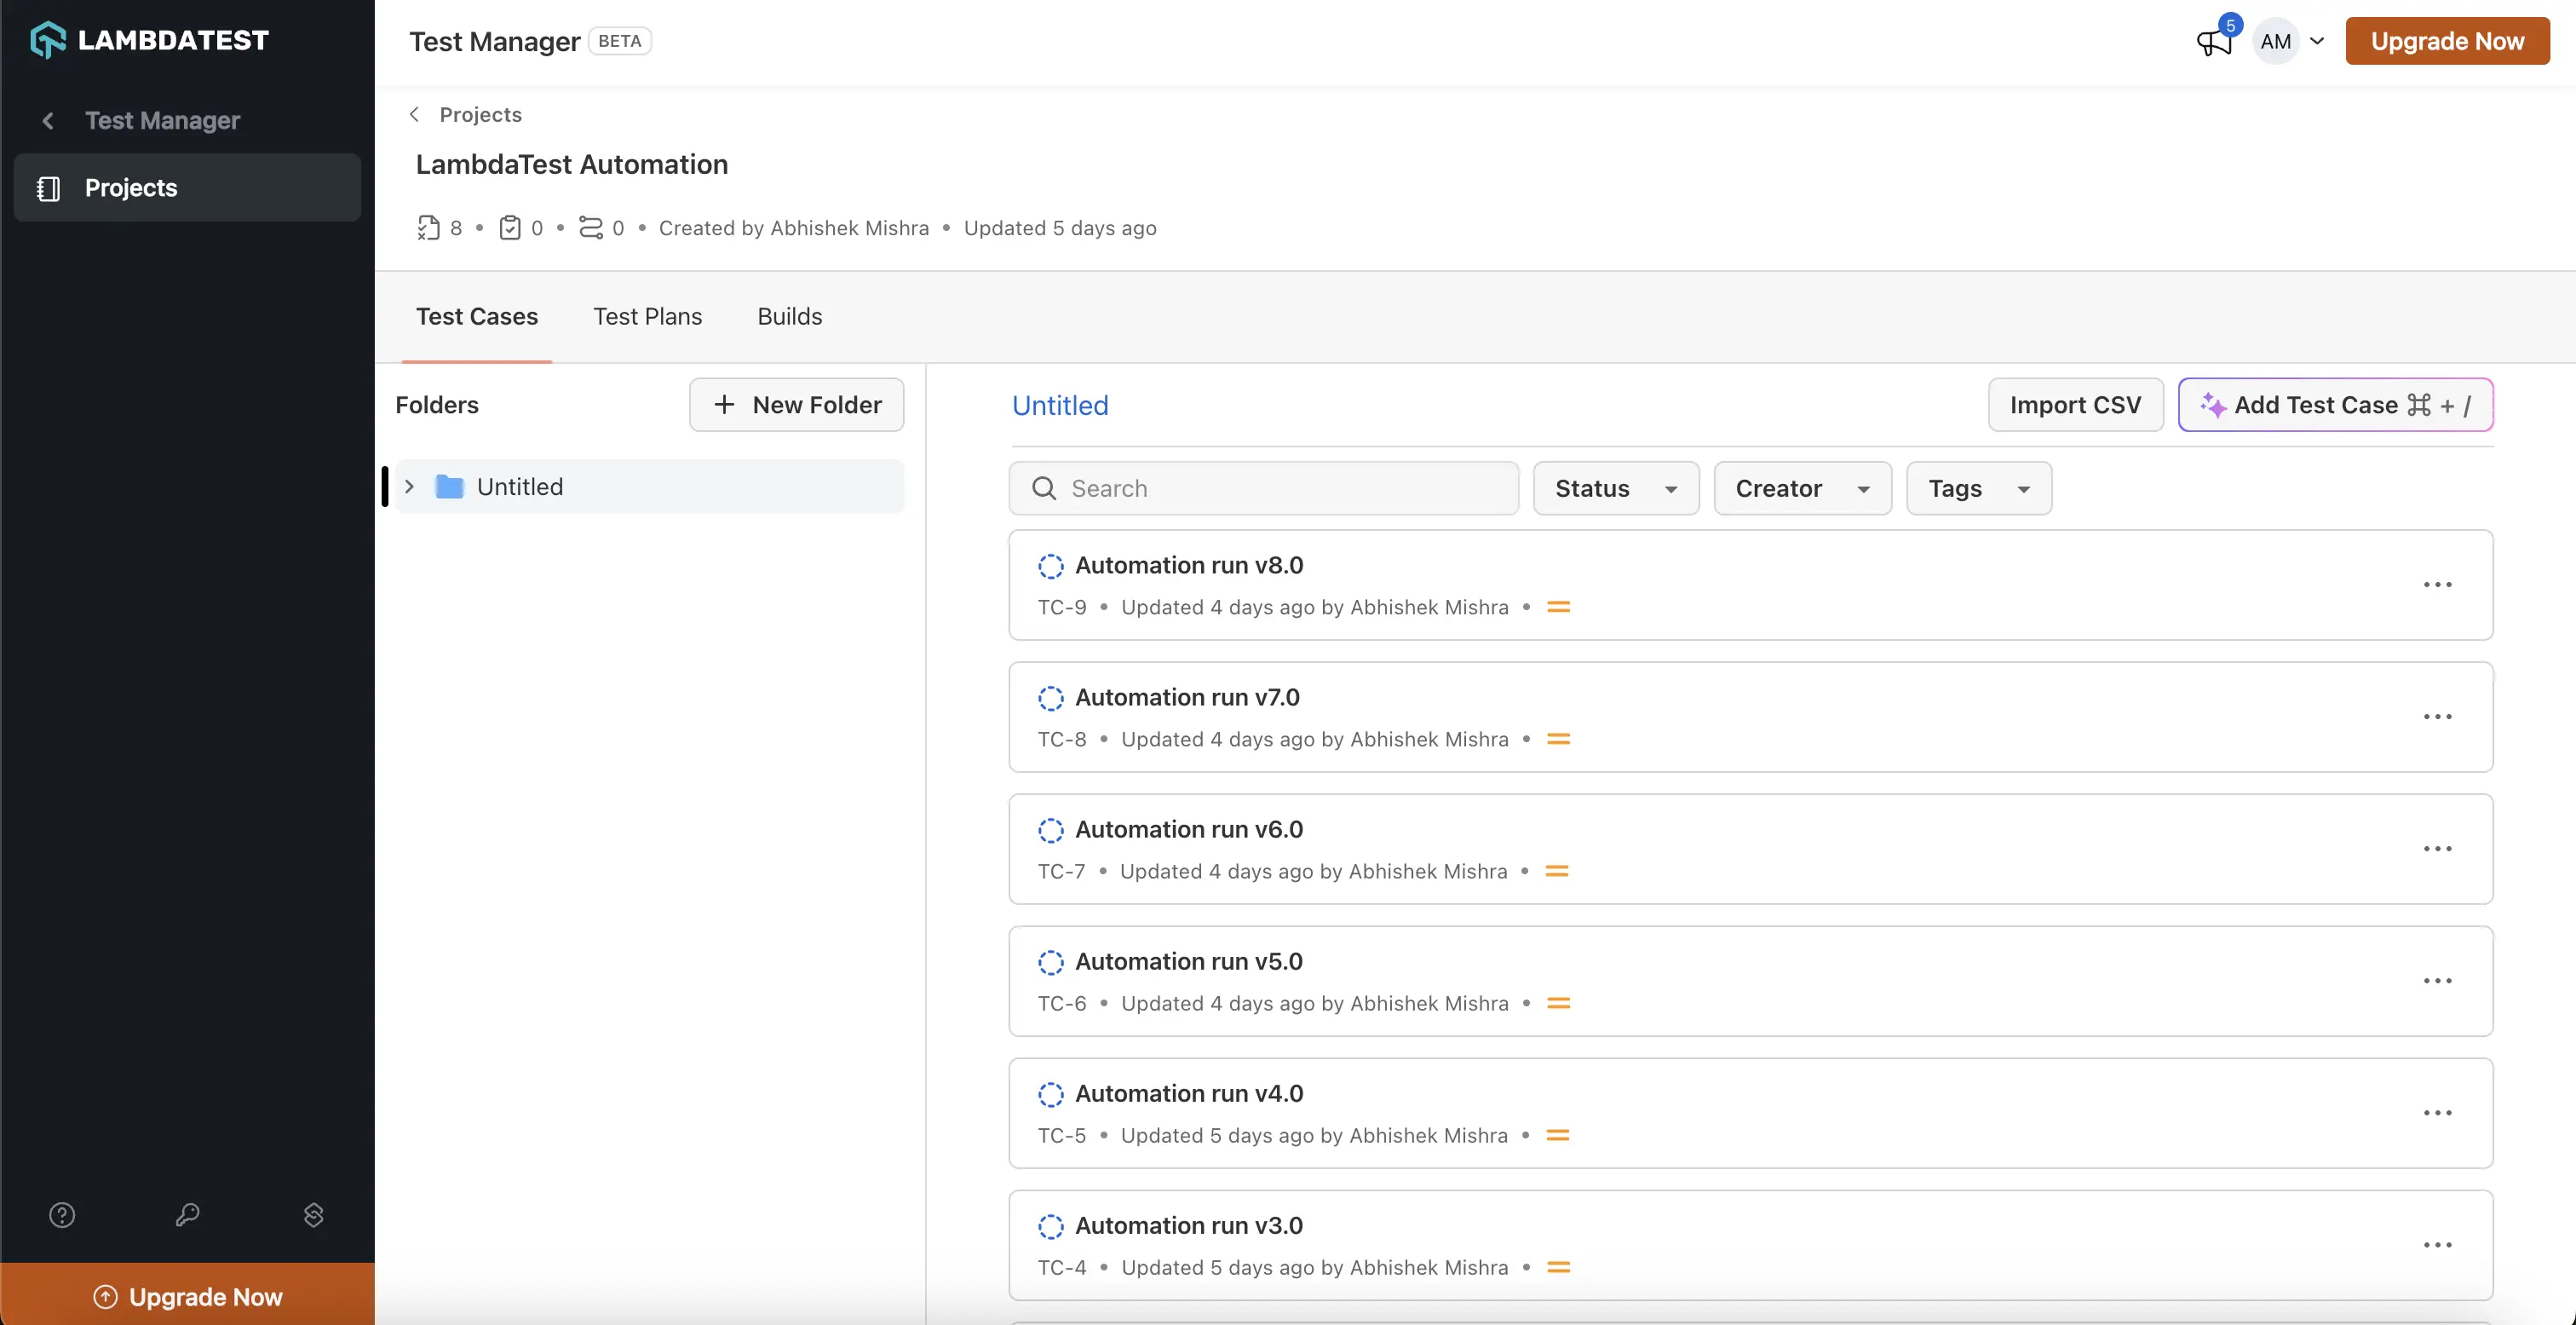The width and height of the screenshot is (2576, 1325).
Task: Open the Tags filter dropdown
Action: click(1979, 488)
